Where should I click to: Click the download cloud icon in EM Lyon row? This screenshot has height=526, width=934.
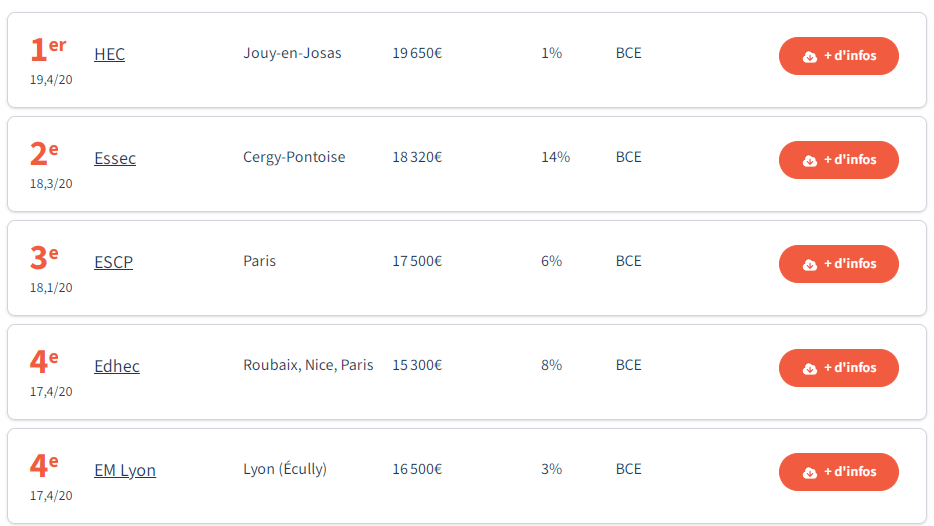810,472
